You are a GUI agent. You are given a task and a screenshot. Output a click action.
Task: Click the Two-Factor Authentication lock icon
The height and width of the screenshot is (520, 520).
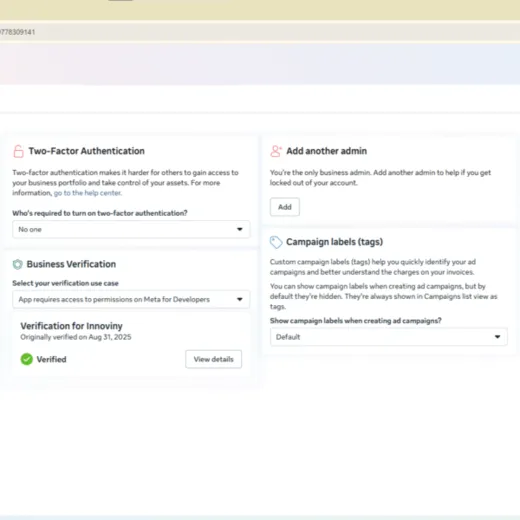[x=18, y=151]
